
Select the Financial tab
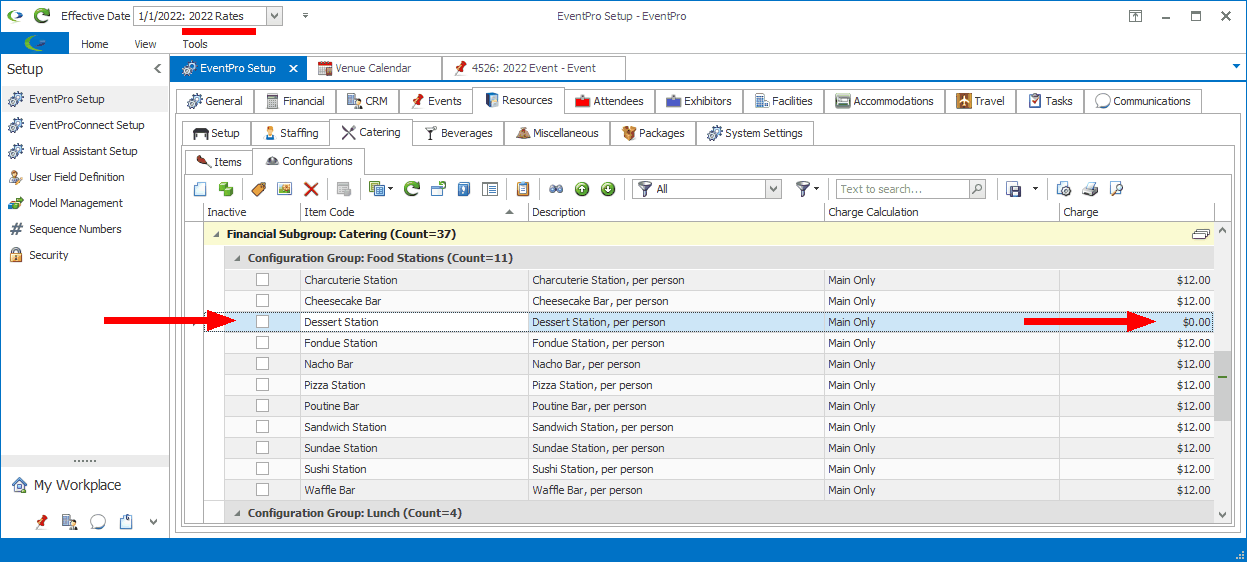295,101
